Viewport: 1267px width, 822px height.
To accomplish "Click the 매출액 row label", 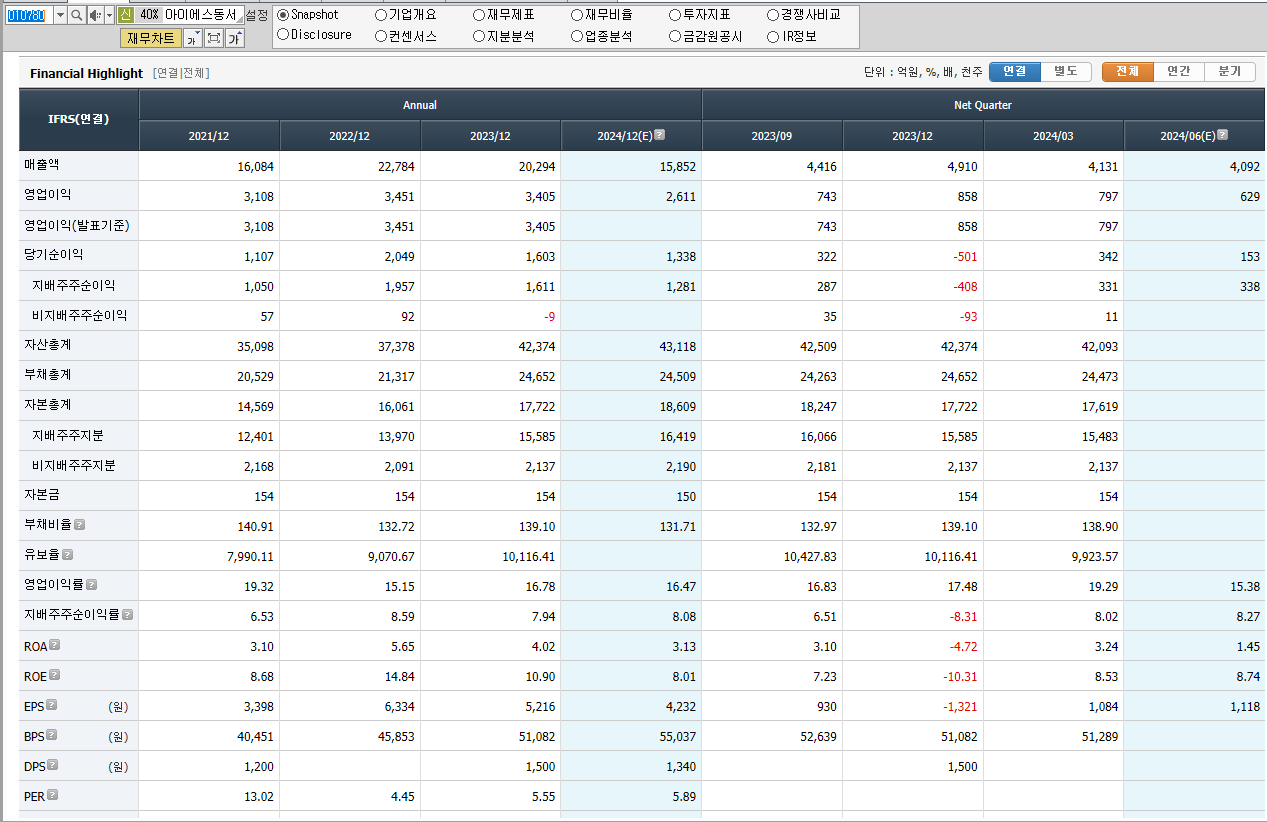I will [42, 165].
